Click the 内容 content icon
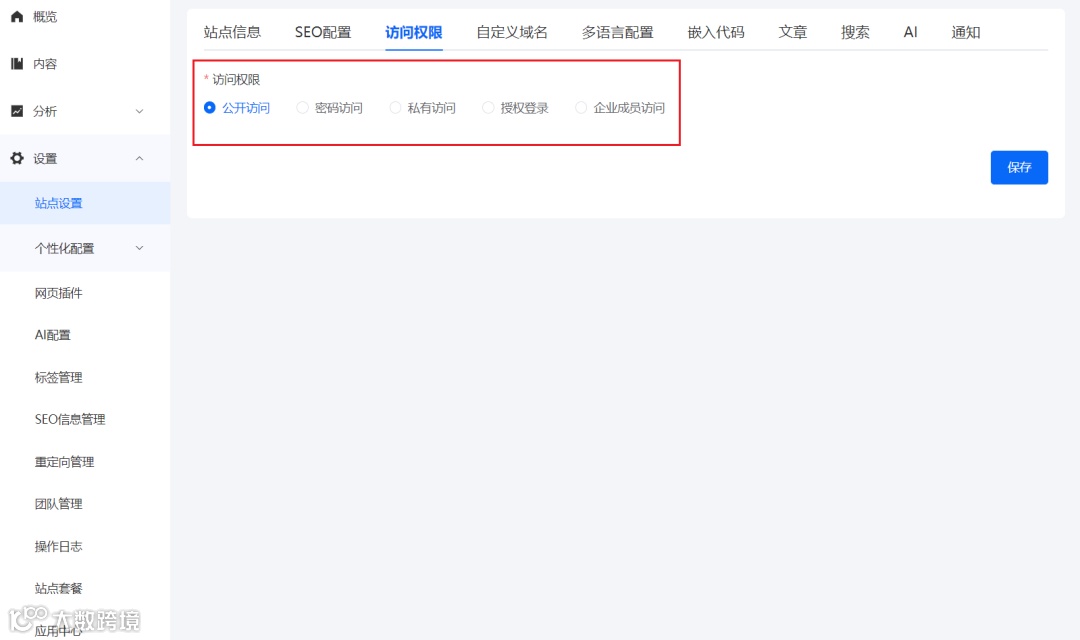The height and width of the screenshot is (640, 1080). click(x=14, y=63)
